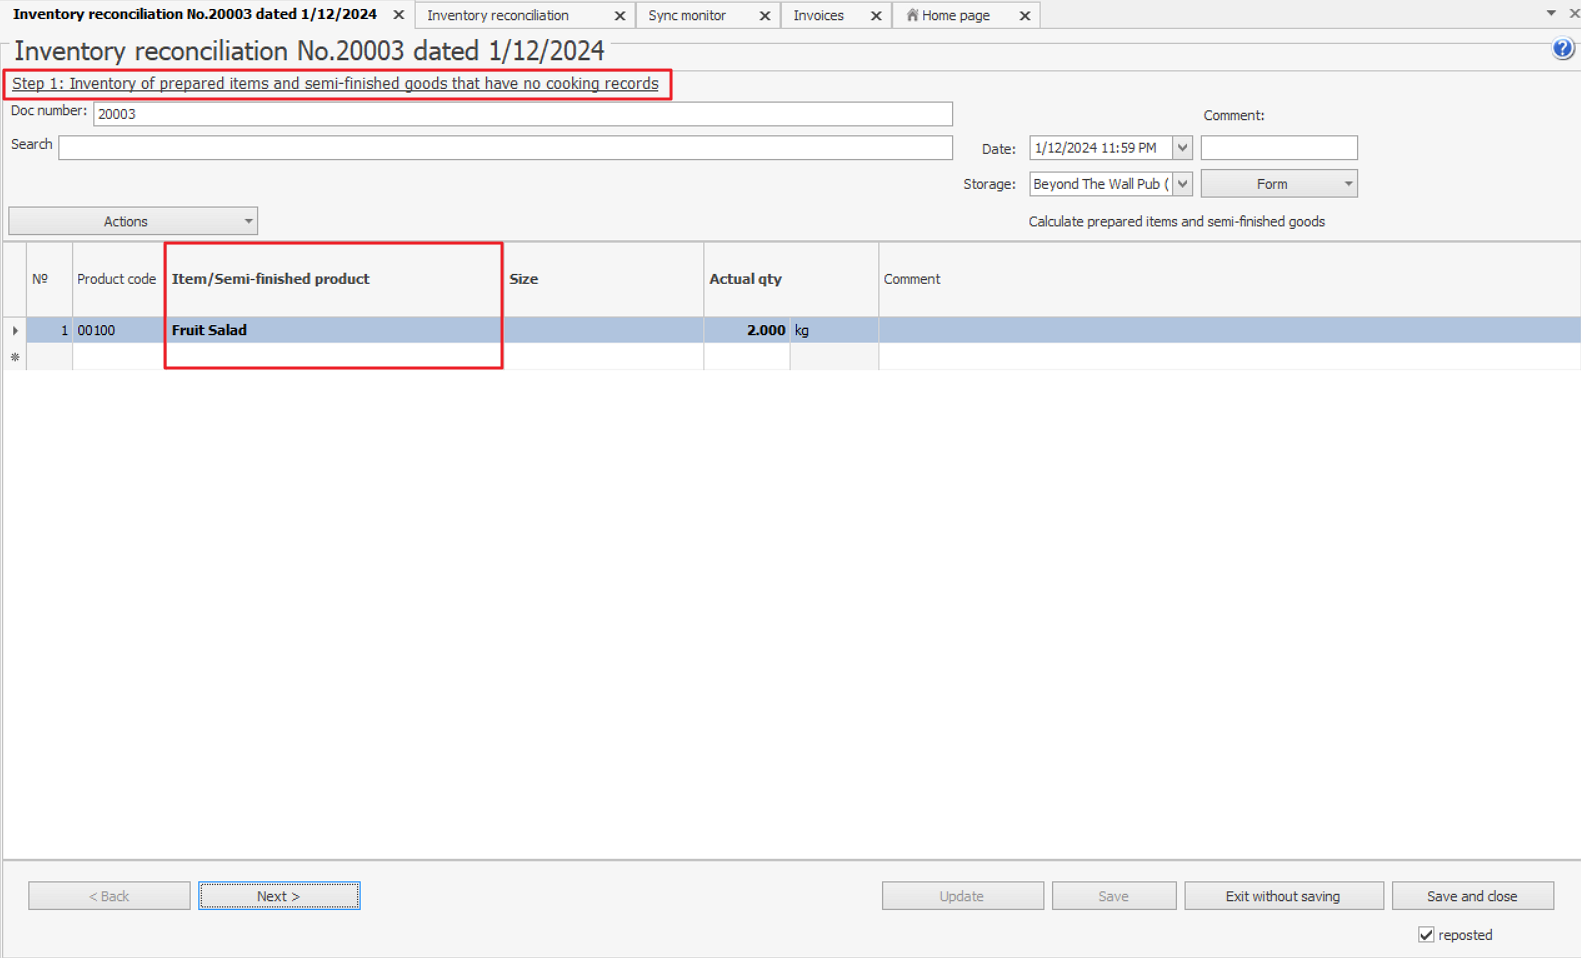This screenshot has height=958, width=1581.
Task: Close the Invoices tab
Action: [x=876, y=16]
